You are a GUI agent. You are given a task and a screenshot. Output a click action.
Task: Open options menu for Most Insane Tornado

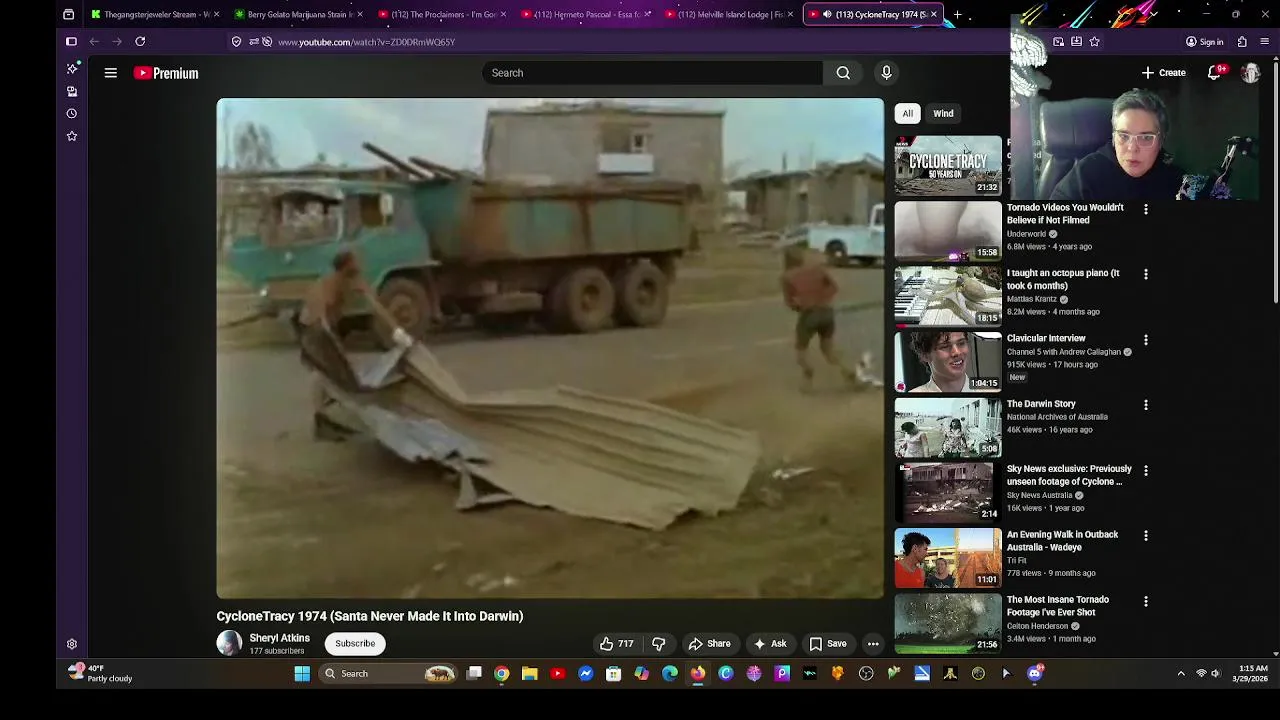point(1146,601)
